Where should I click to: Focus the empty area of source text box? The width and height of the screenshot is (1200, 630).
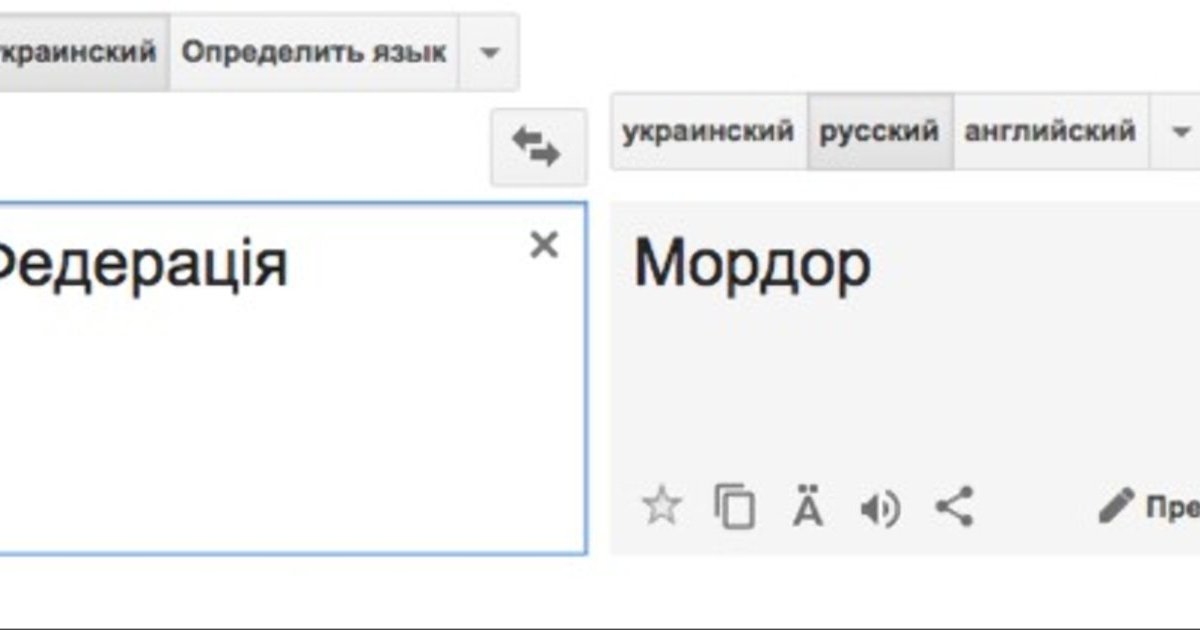[x=290, y=420]
